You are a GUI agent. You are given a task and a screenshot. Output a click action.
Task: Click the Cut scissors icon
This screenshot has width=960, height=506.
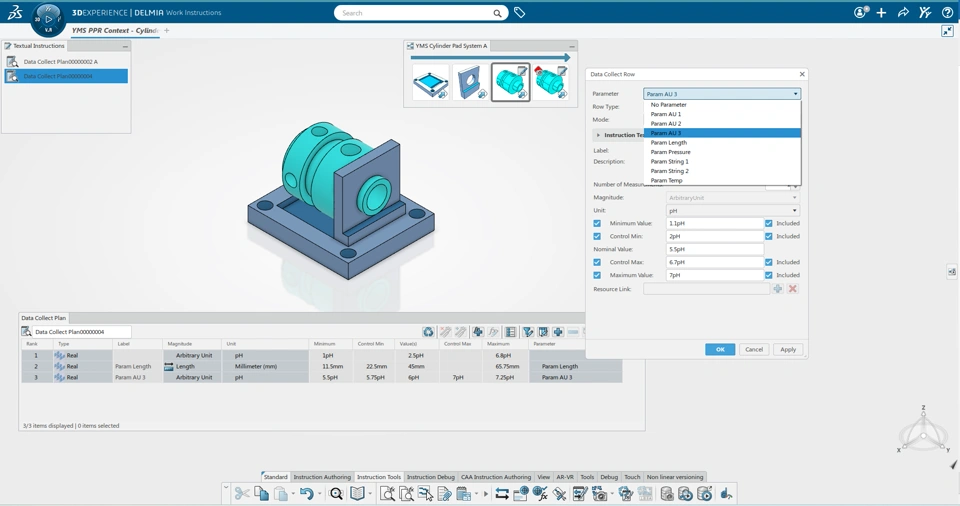(242, 493)
